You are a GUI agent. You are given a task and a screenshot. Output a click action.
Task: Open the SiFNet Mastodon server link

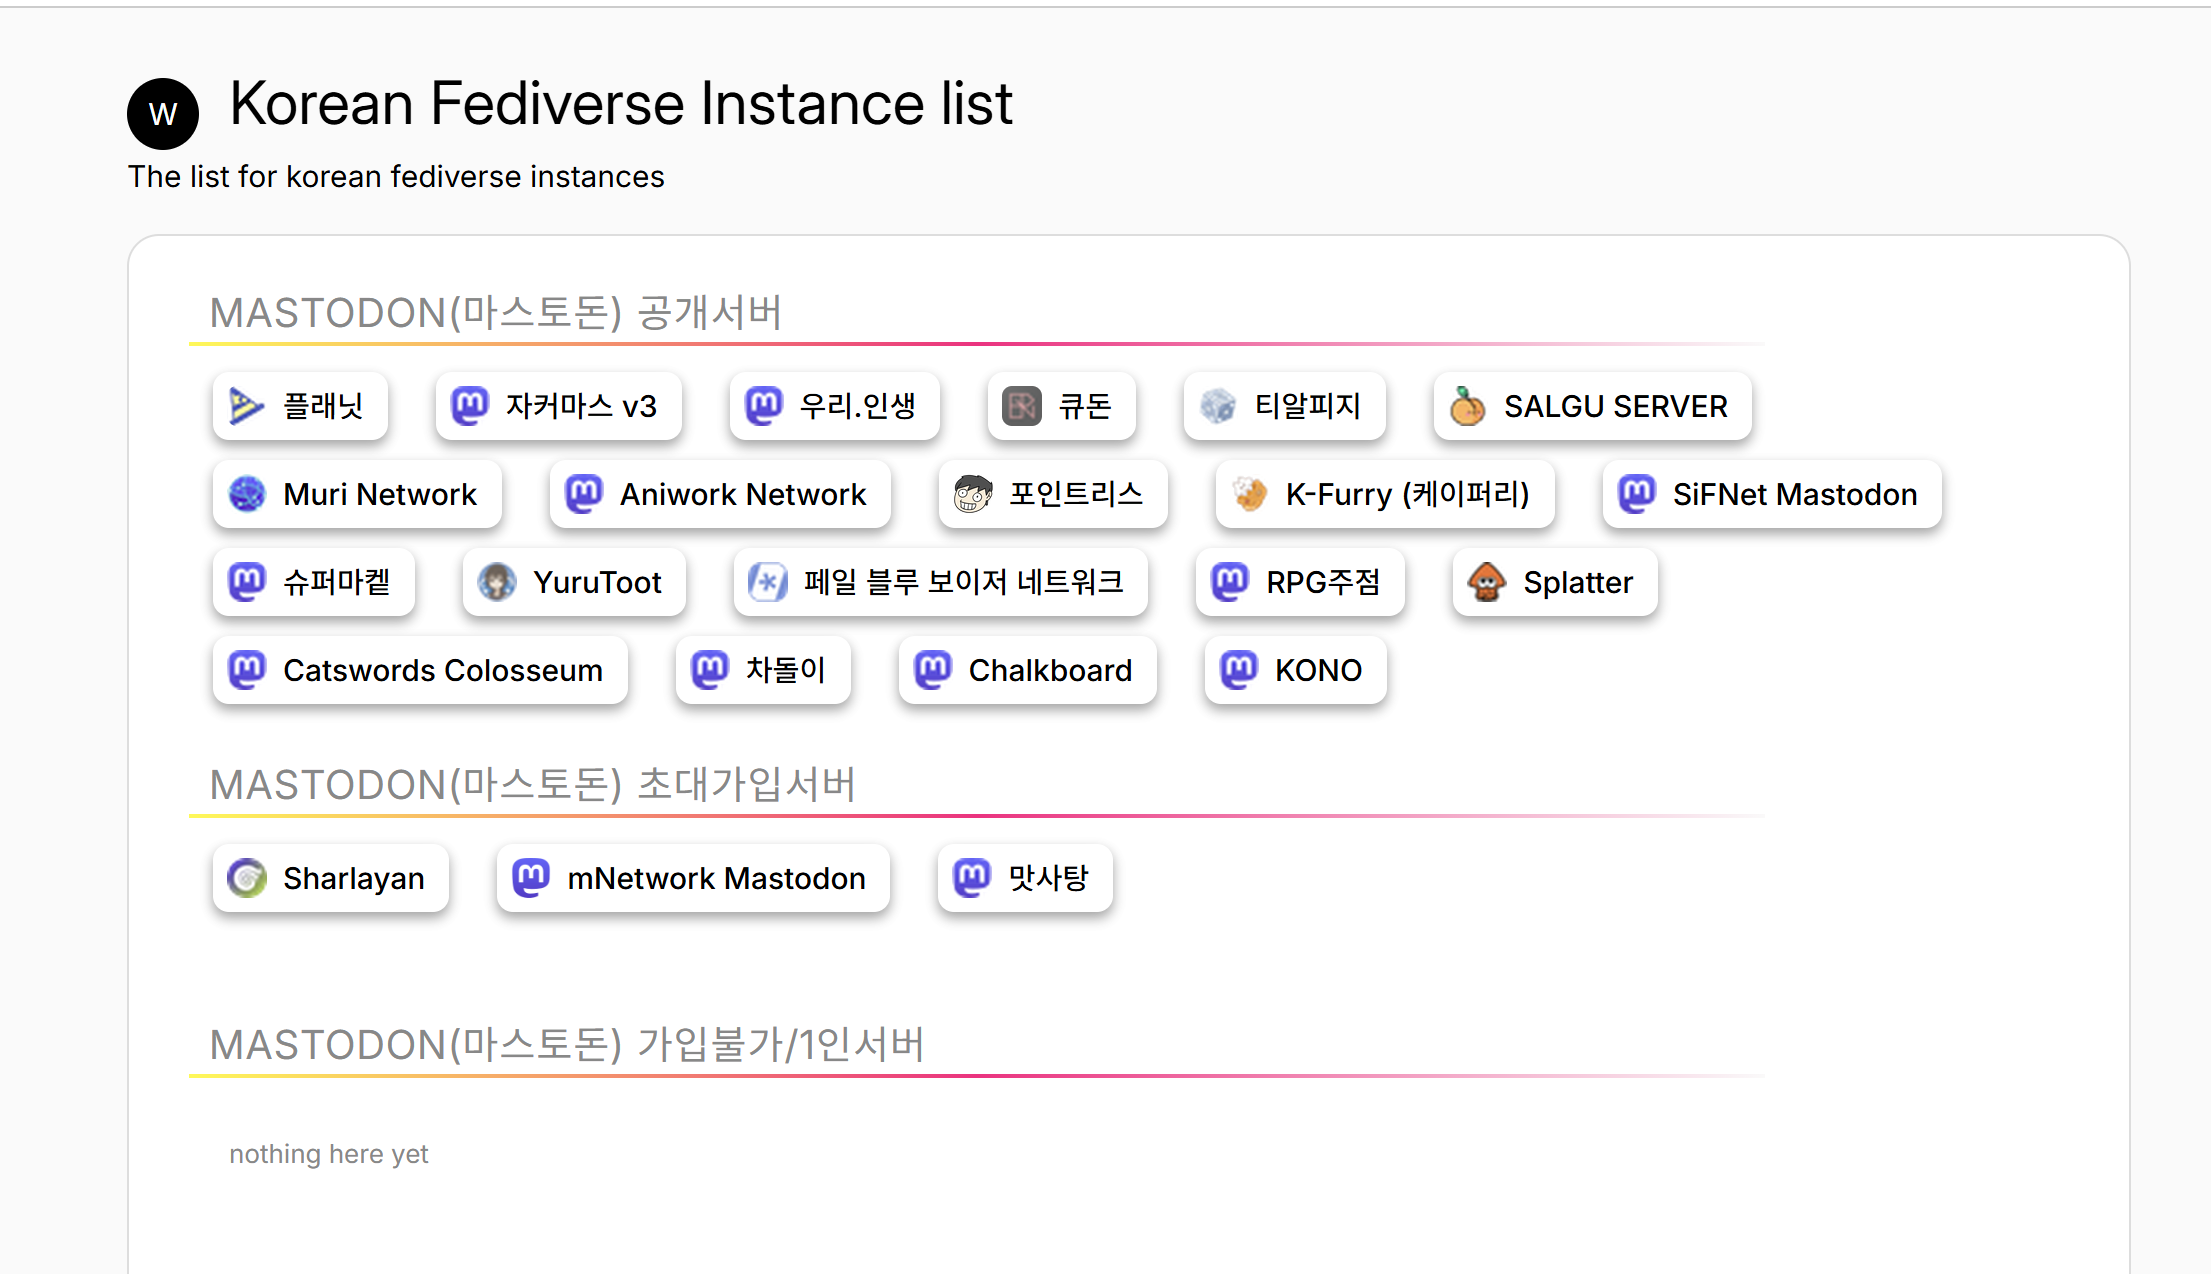click(1772, 494)
